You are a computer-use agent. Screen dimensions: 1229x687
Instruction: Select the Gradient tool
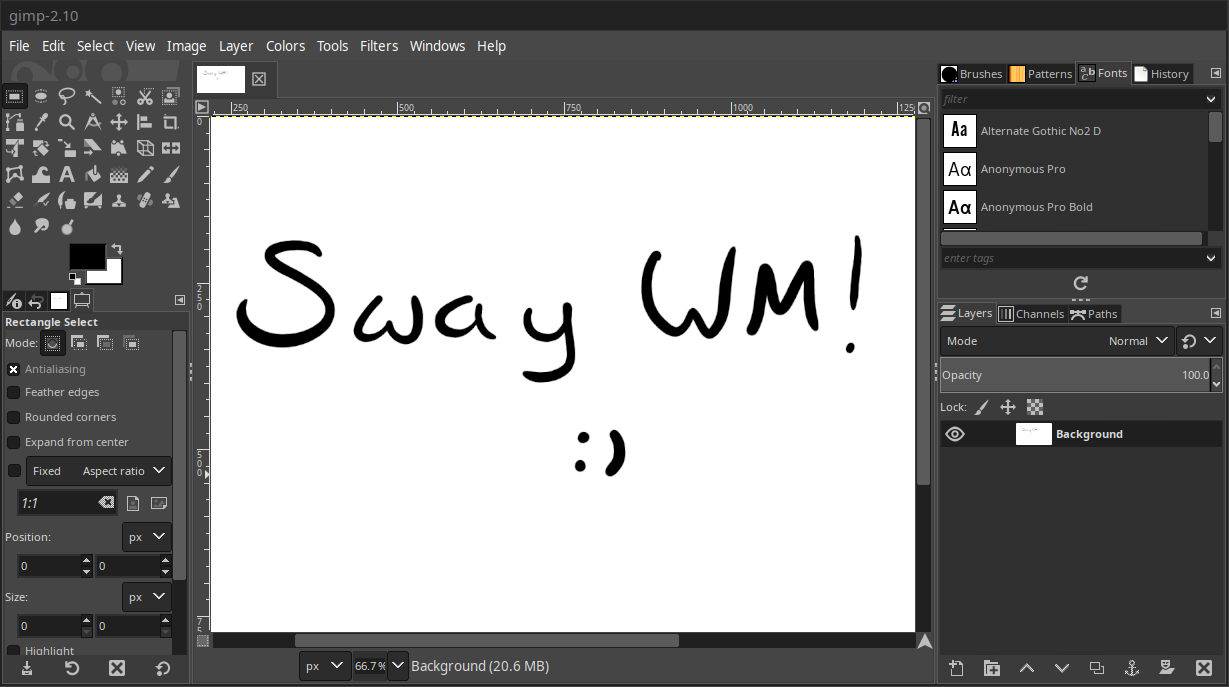(x=119, y=174)
